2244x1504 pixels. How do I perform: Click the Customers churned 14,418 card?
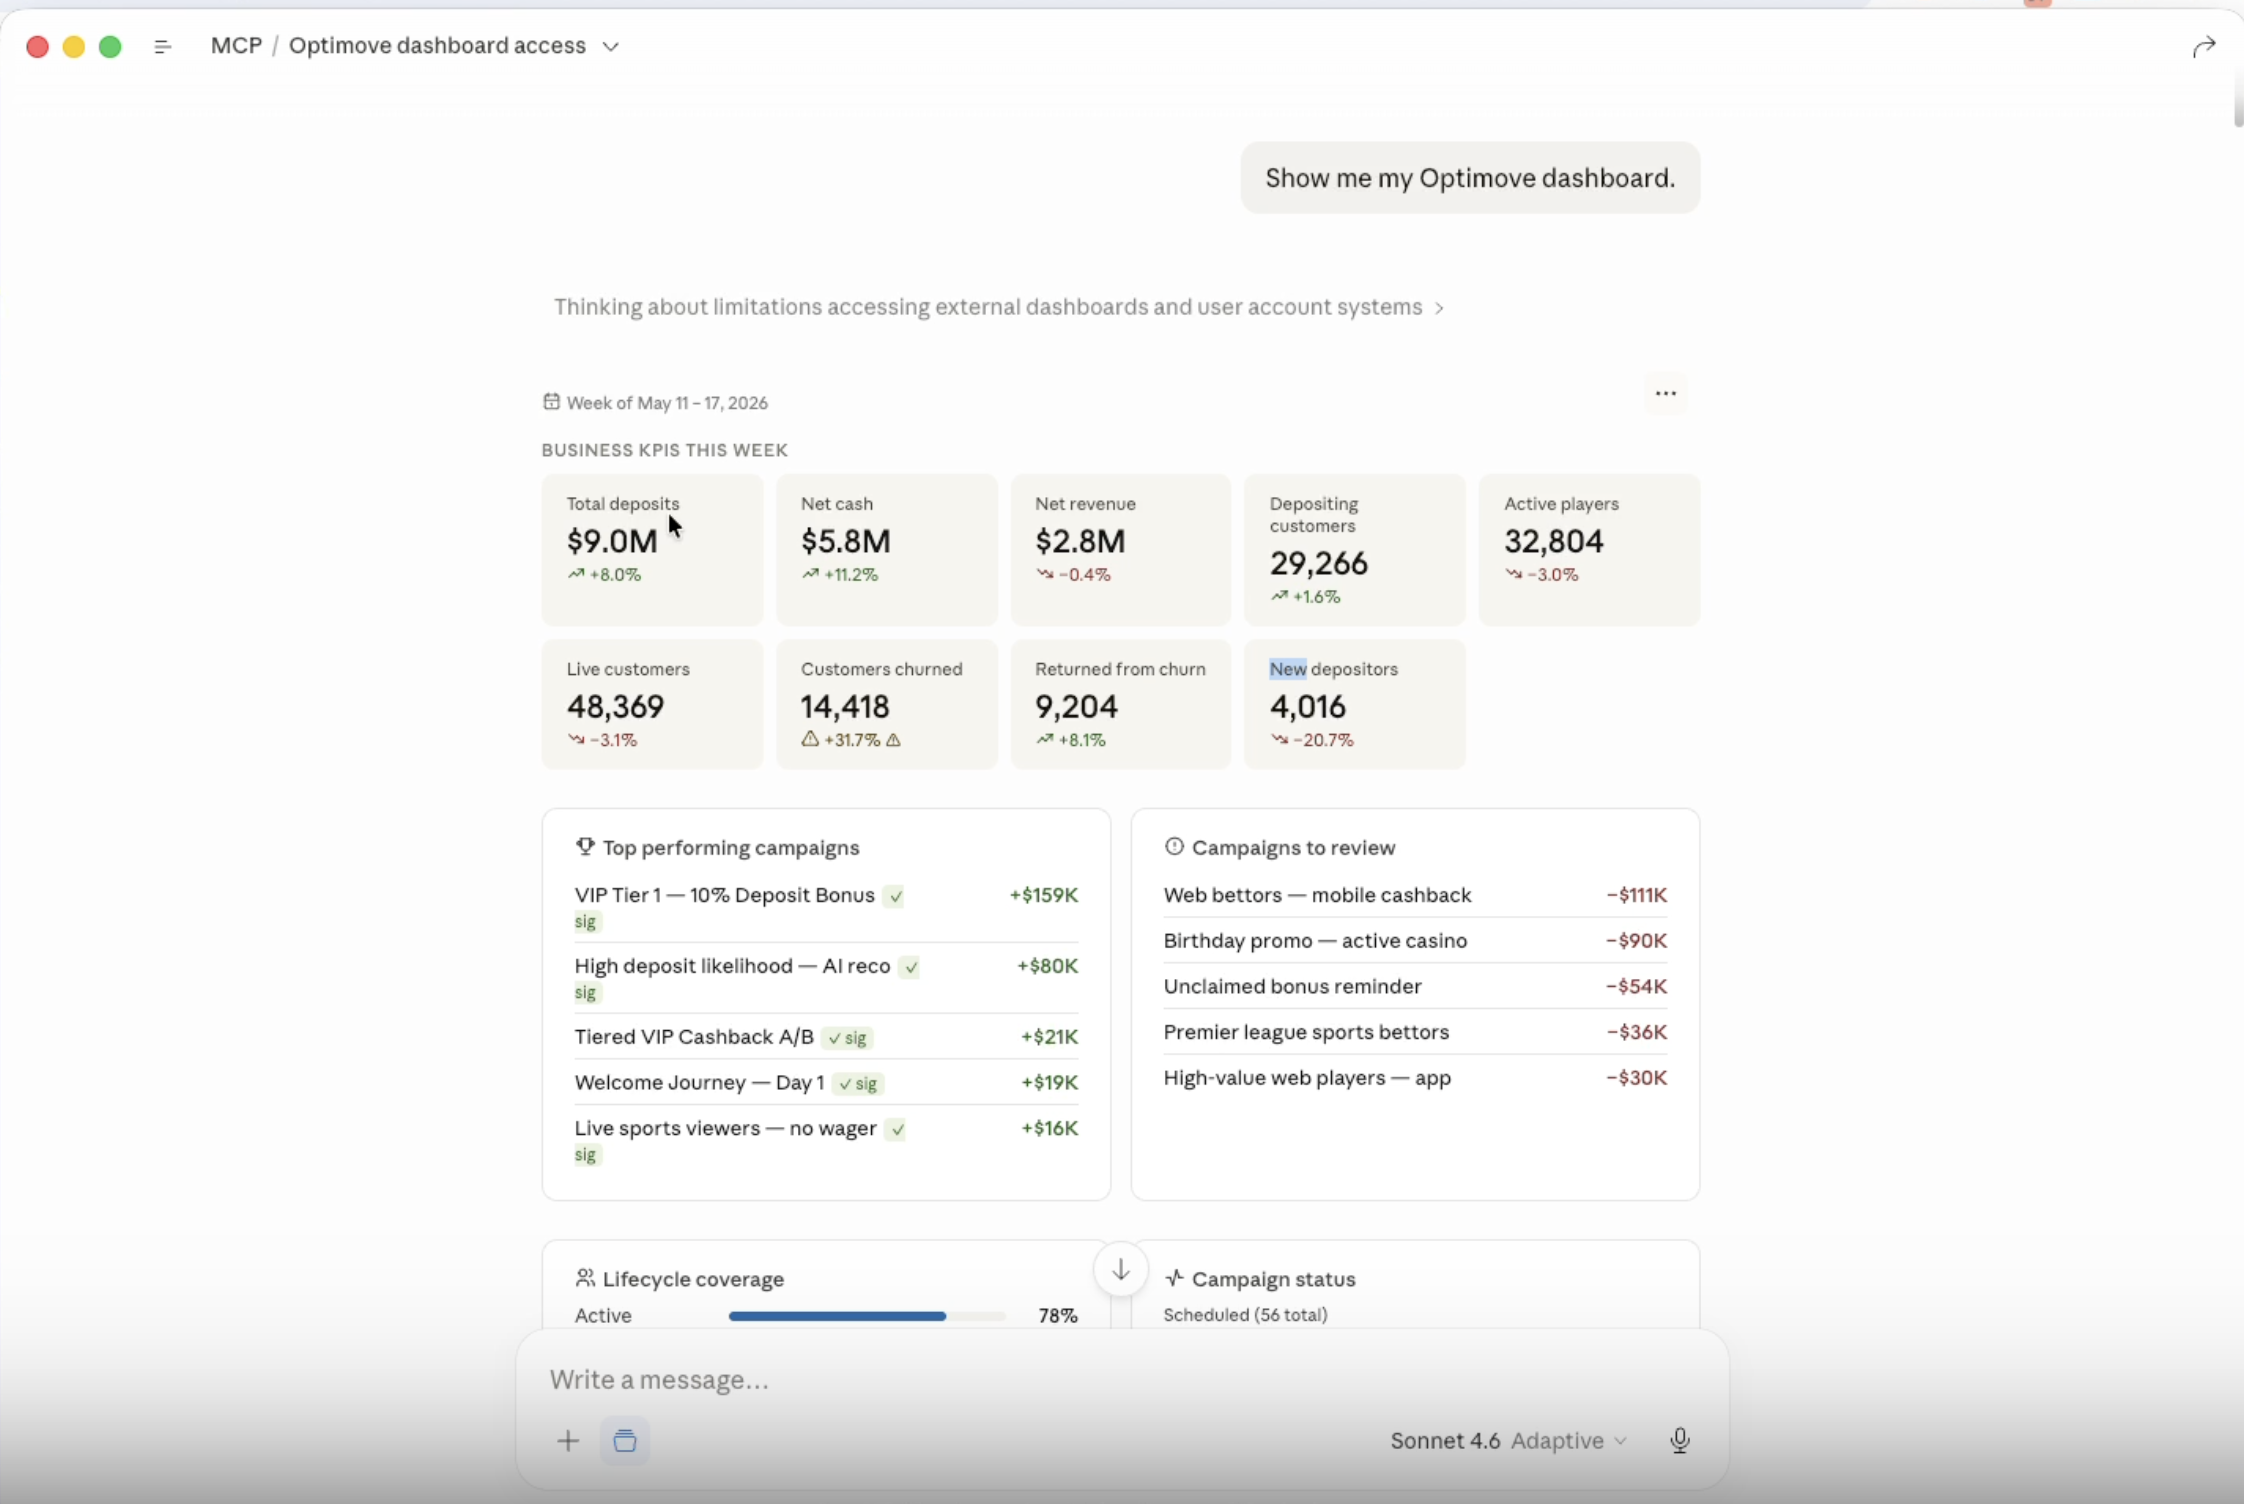coord(886,704)
